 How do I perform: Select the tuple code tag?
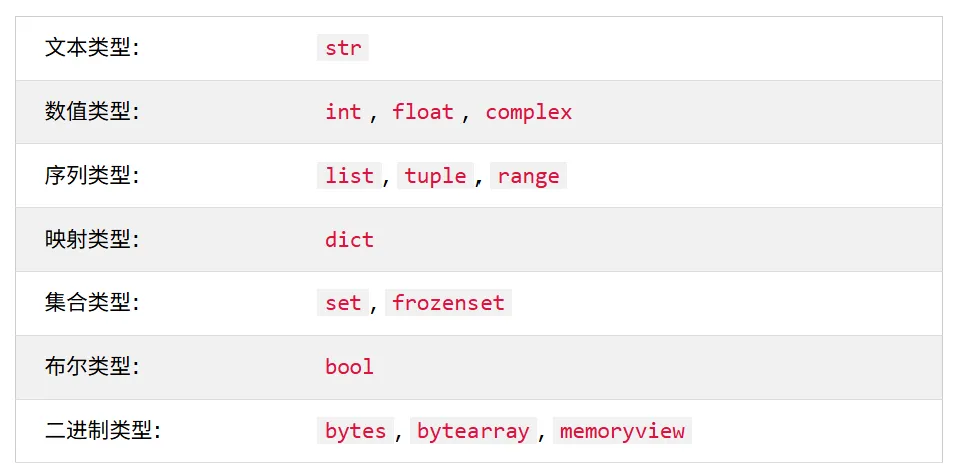(x=436, y=176)
